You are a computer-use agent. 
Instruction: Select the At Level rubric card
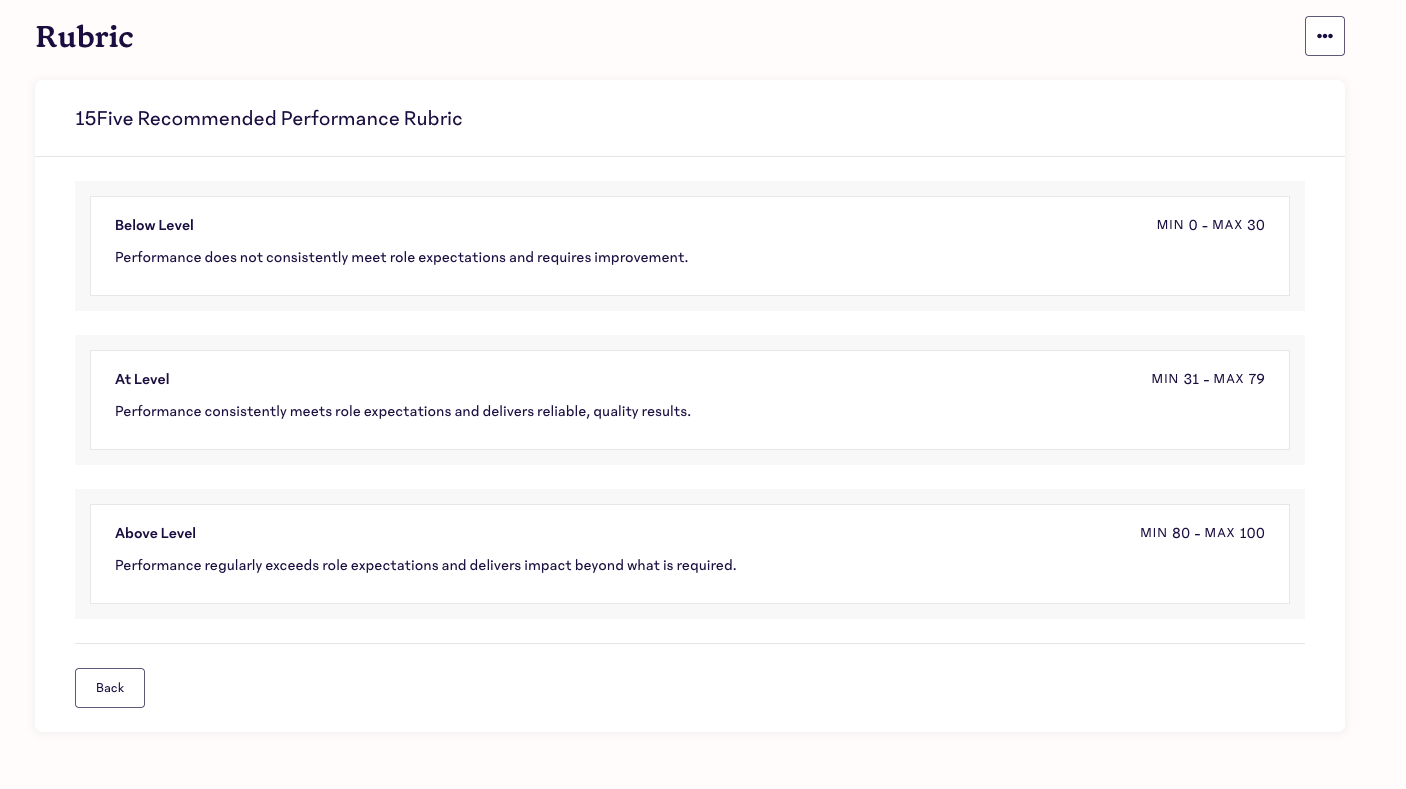pos(690,400)
